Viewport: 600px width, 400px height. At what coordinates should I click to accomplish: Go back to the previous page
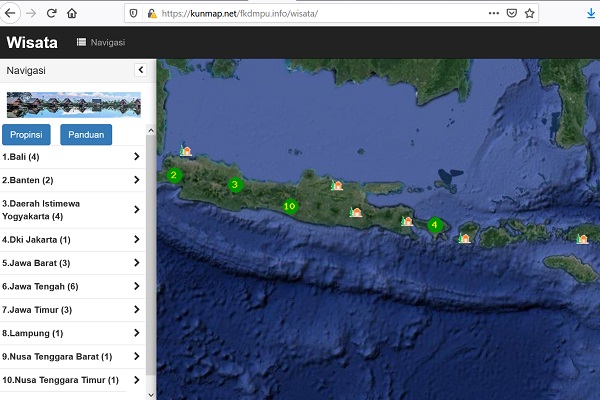tap(10, 13)
